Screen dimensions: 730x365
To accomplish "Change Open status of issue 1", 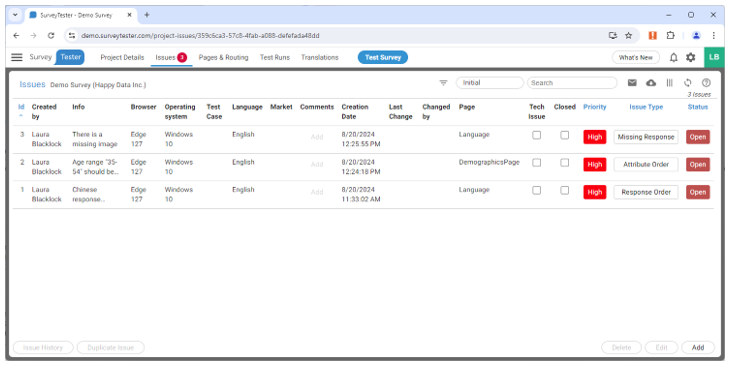I will coord(697,192).
